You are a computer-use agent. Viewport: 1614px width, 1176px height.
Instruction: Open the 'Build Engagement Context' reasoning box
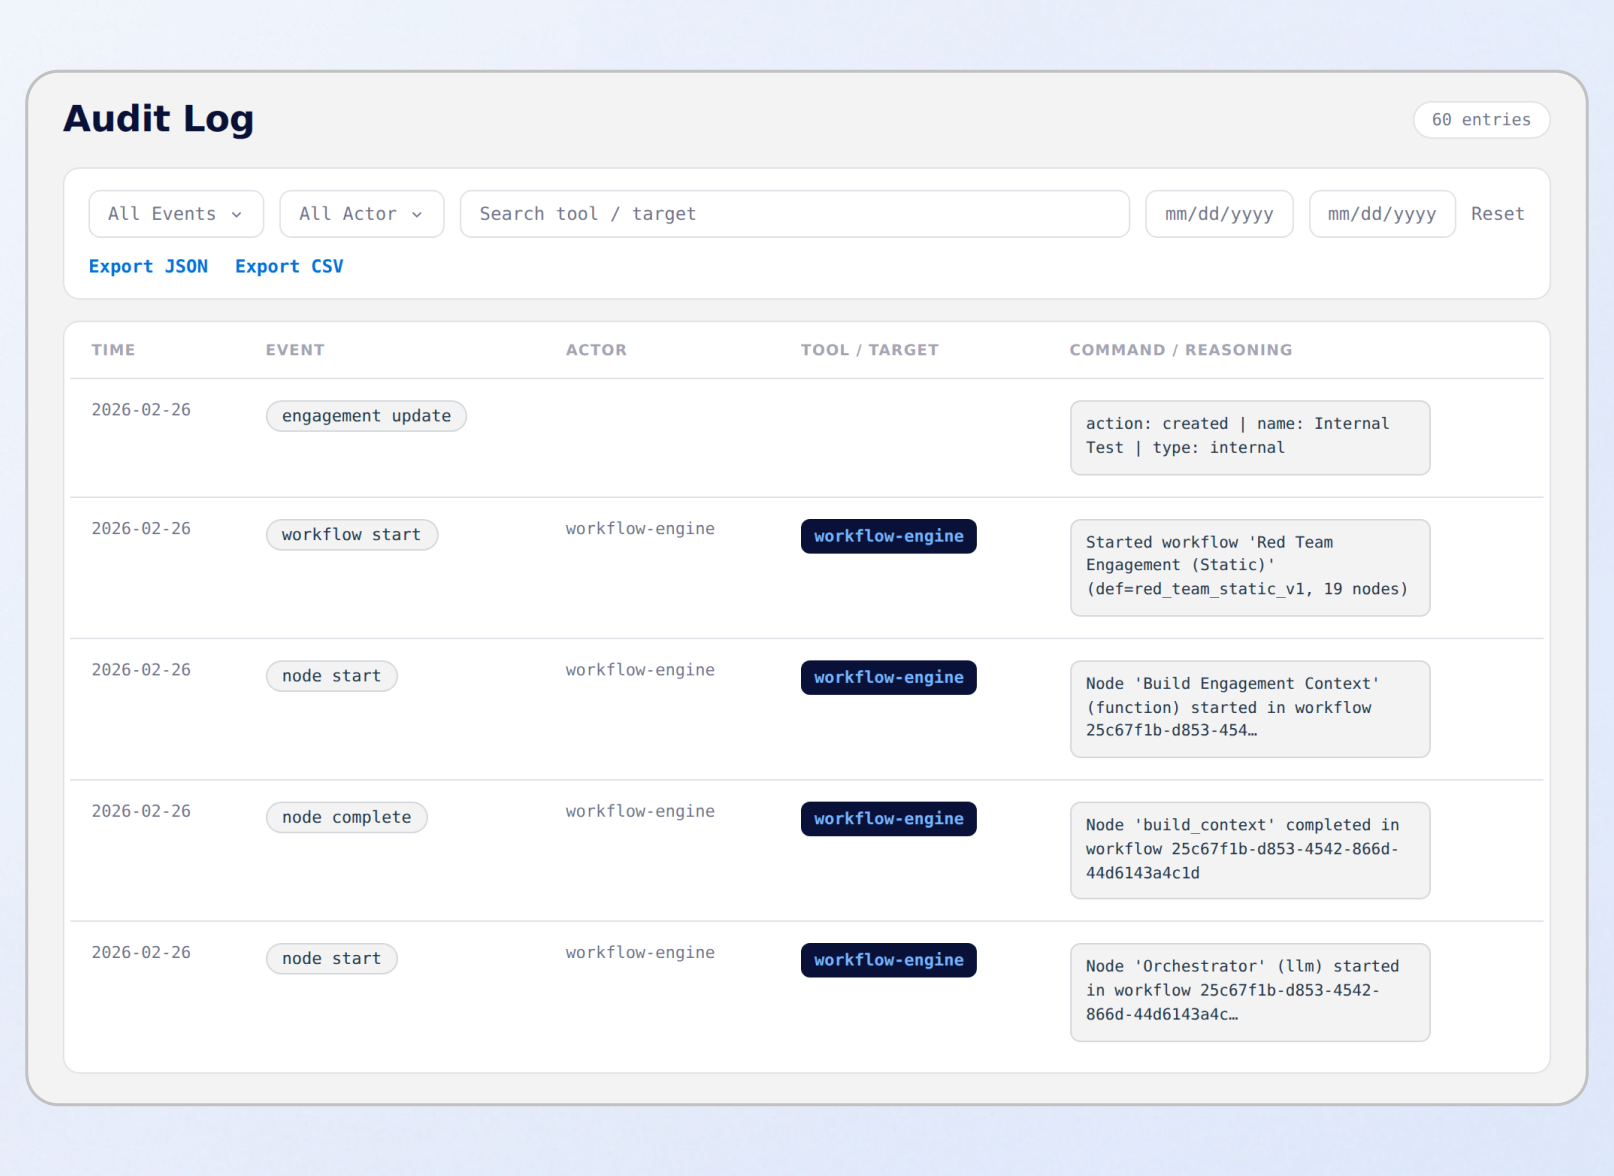[1250, 709]
